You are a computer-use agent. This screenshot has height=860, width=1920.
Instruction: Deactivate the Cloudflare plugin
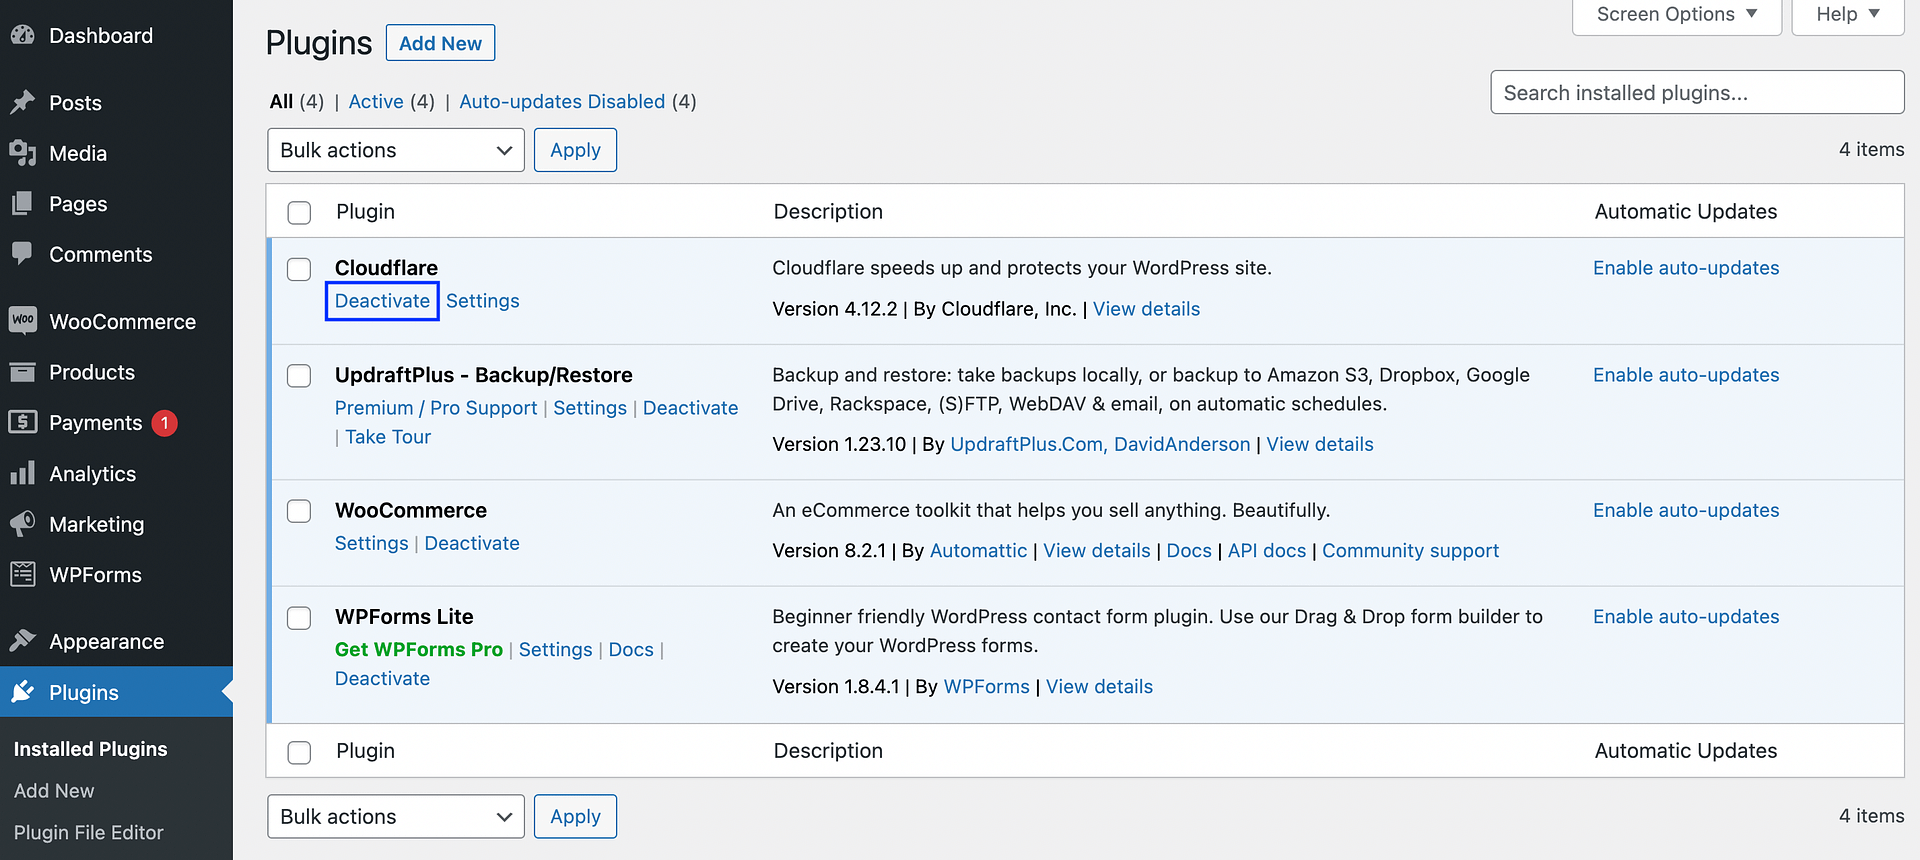click(x=382, y=301)
